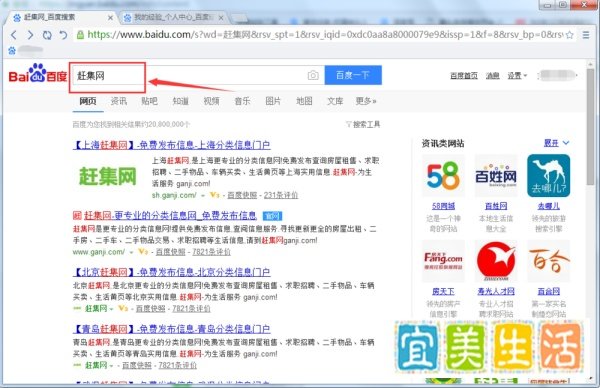600x388 pixels.
Task: Select the 地图 search category
Action: pos(304,101)
